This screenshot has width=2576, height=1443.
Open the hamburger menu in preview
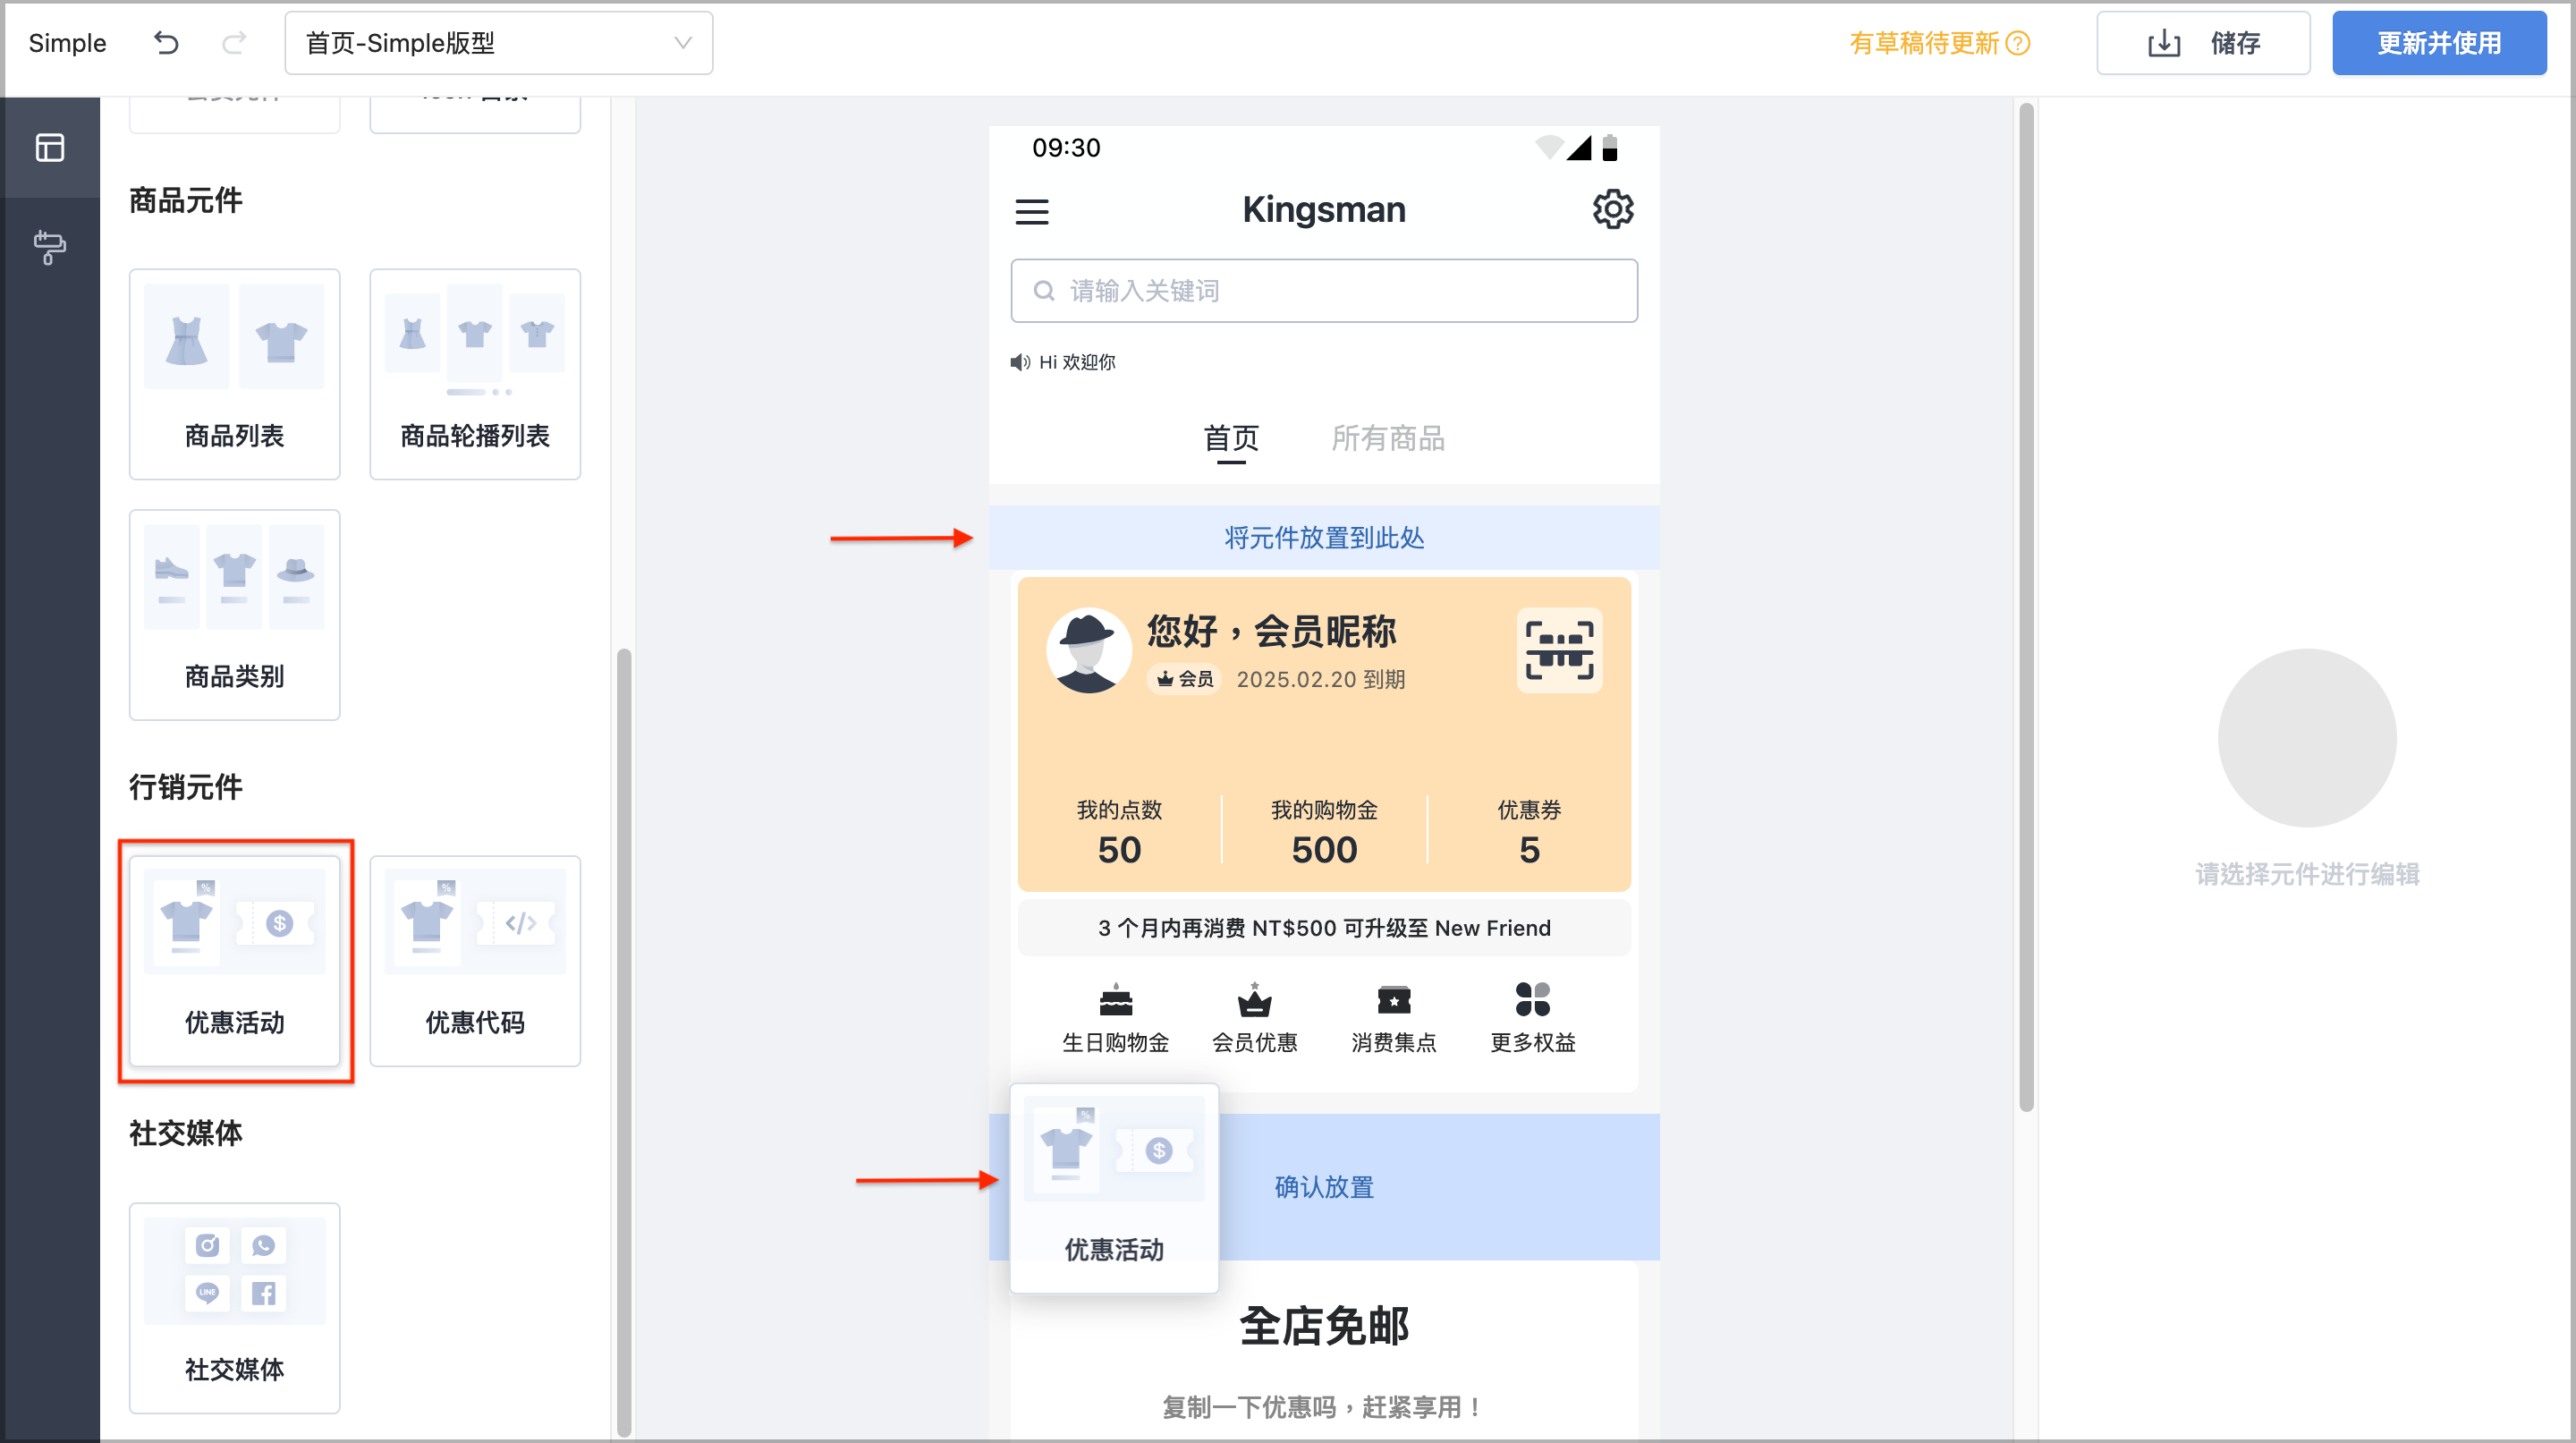pos(1032,211)
